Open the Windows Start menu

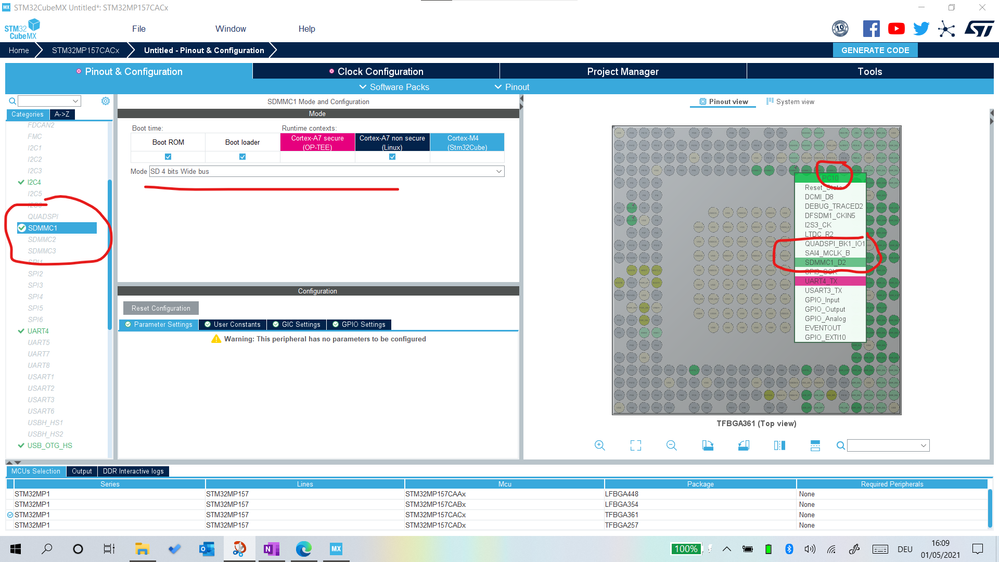pyautogui.click(x=15, y=549)
